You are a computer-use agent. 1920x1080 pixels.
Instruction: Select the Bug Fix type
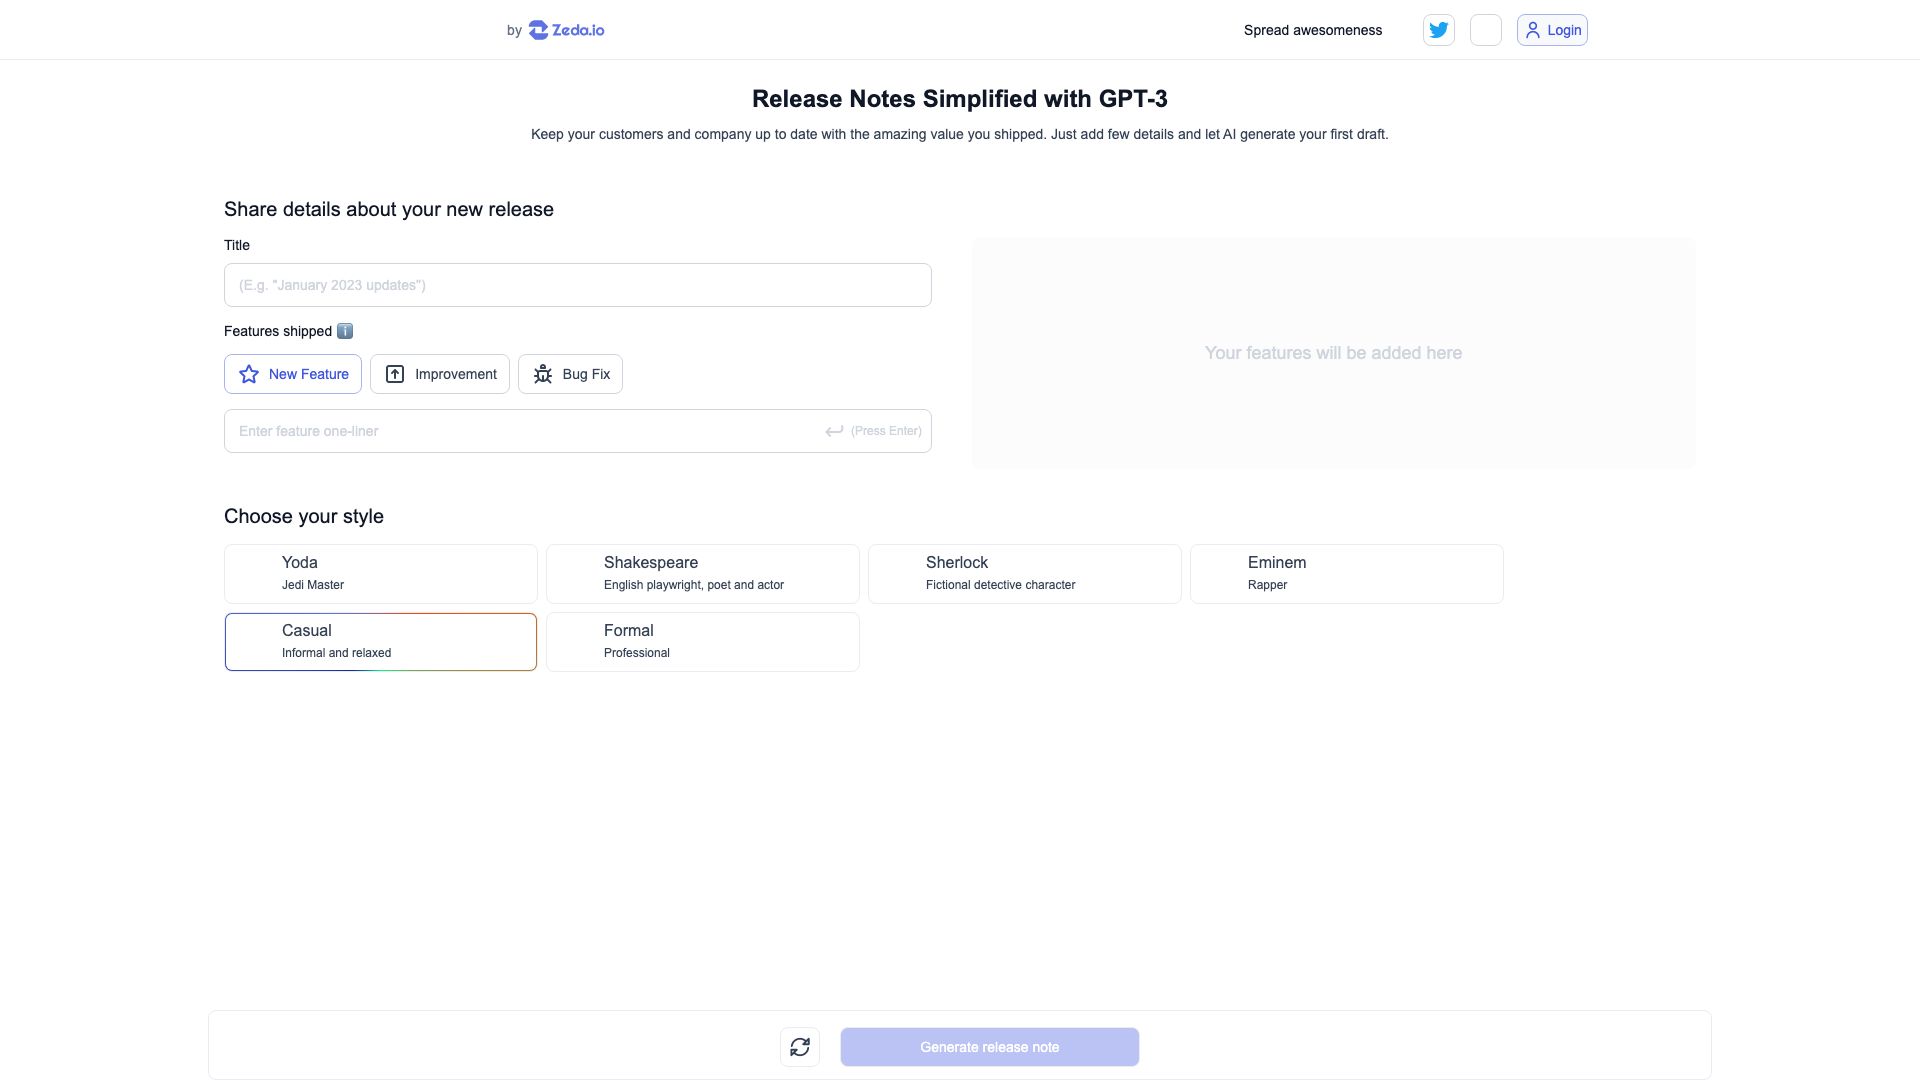click(x=570, y=374)
